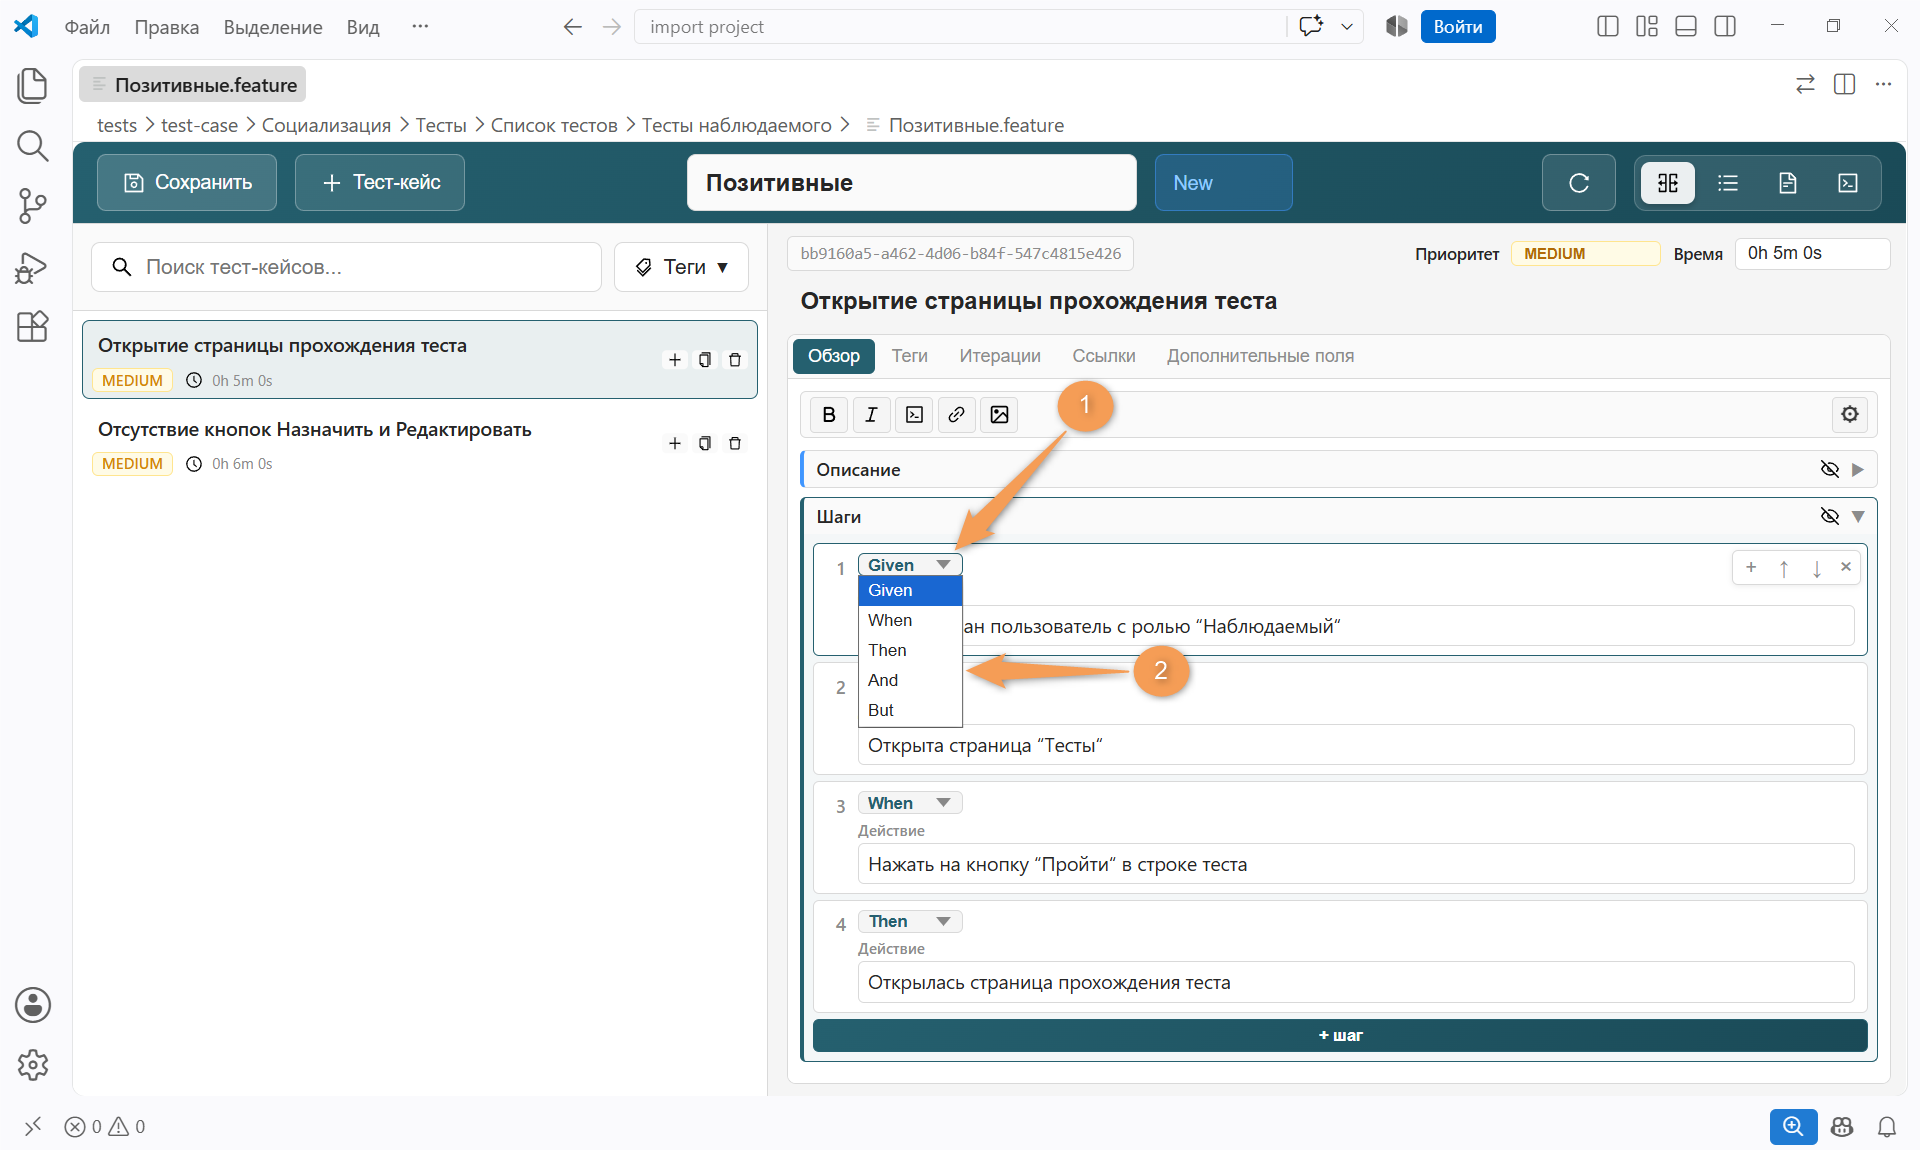The width and height of the screenshot is (1920, 1150).
Task: Delete the first test case with trash icon
Action: coord(735,360)
